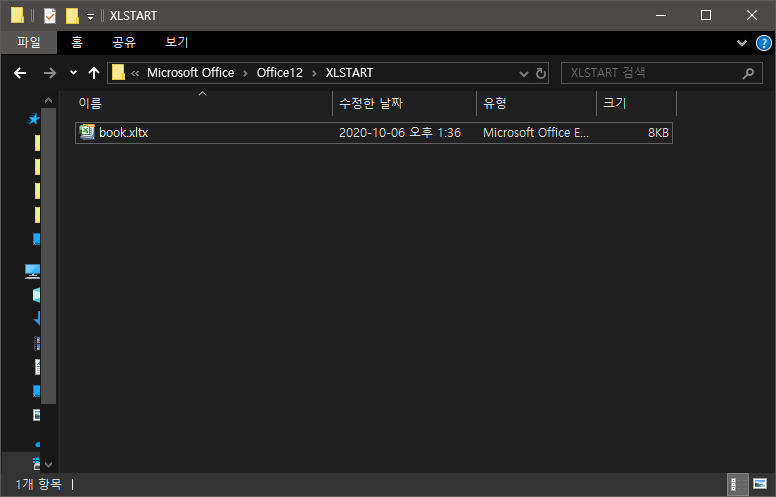Select the book.xltx Excel template icon
Image resolution: width=776 pixels, height=497 pixels.
[x=87, y=132]
